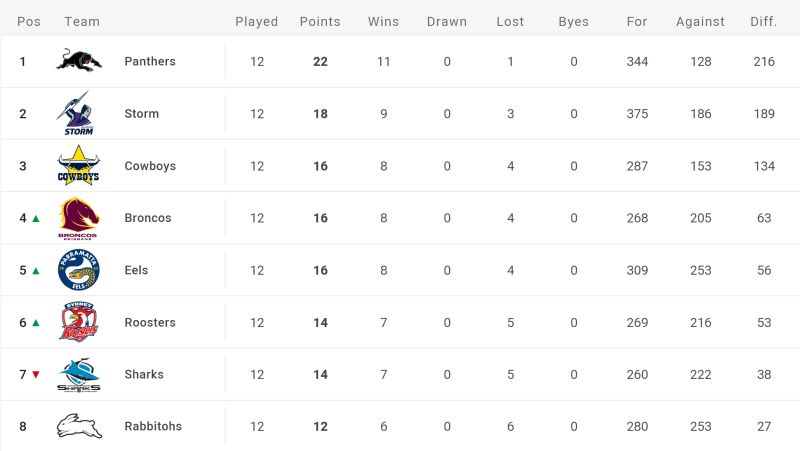Click the Played column header
Image resolution: width=800 pixels, height=451 pixels.
tap(257, 21)
